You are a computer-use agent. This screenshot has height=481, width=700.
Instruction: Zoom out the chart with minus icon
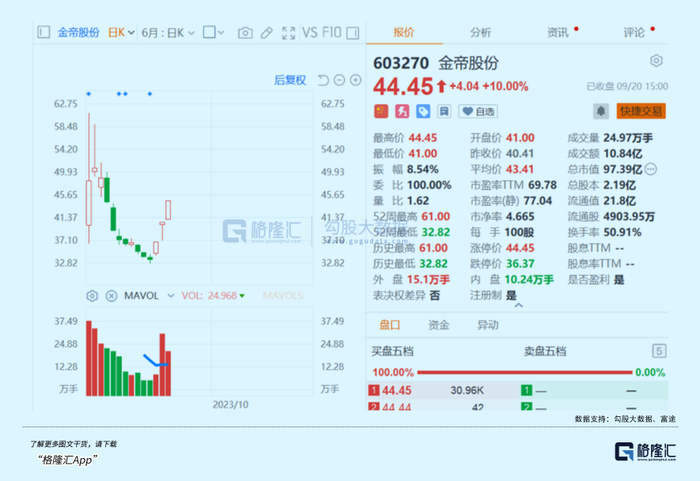point(339,80)
